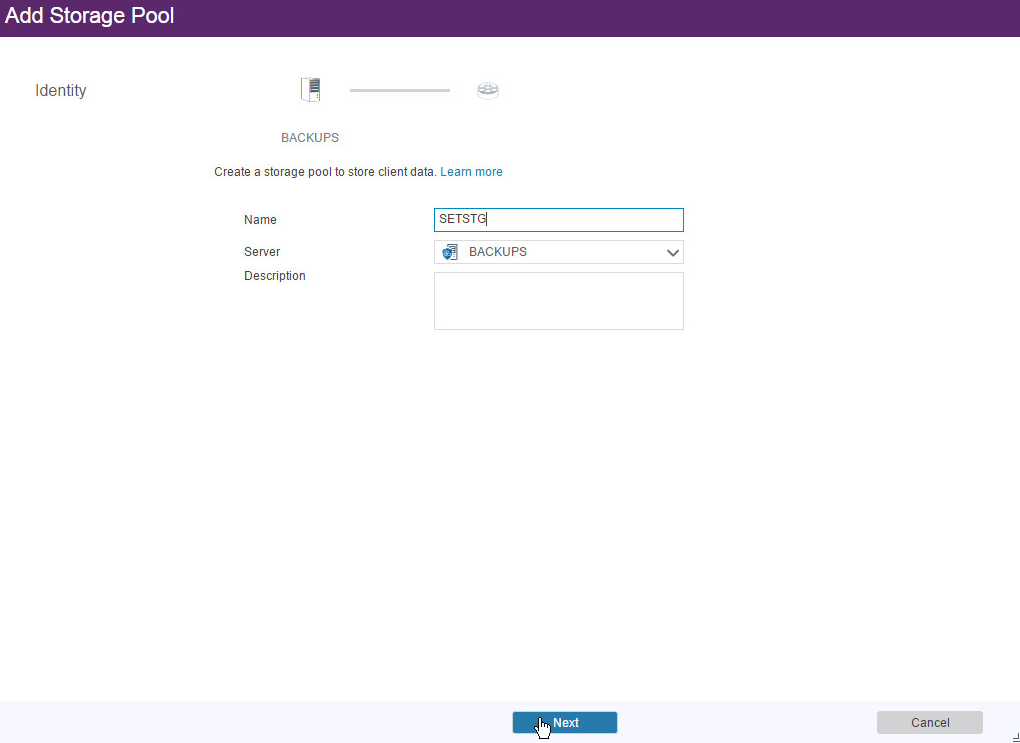Cancel the Add Storage Pool wizard
This screenshot has height=743, width=1020.
929,722
